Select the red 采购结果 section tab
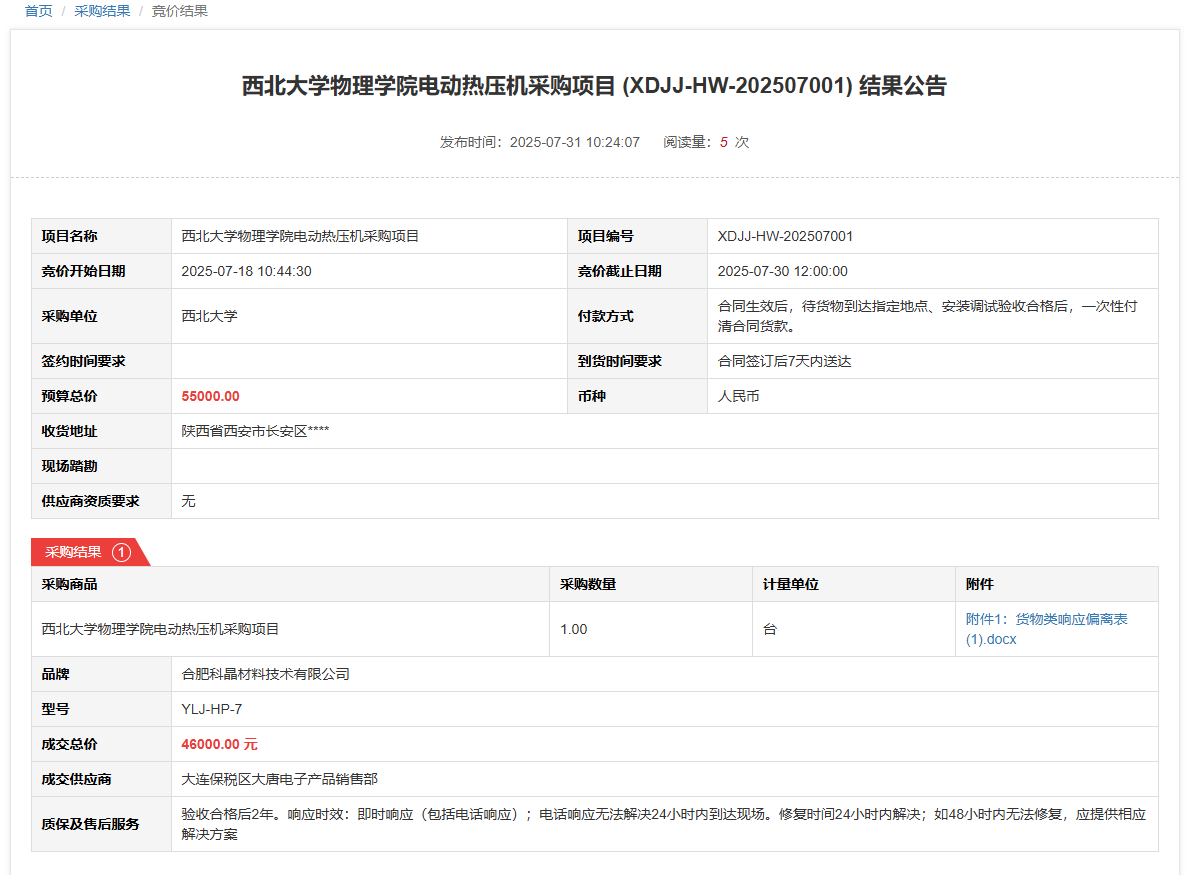1192x875 pixels. (x=74, y=552)
